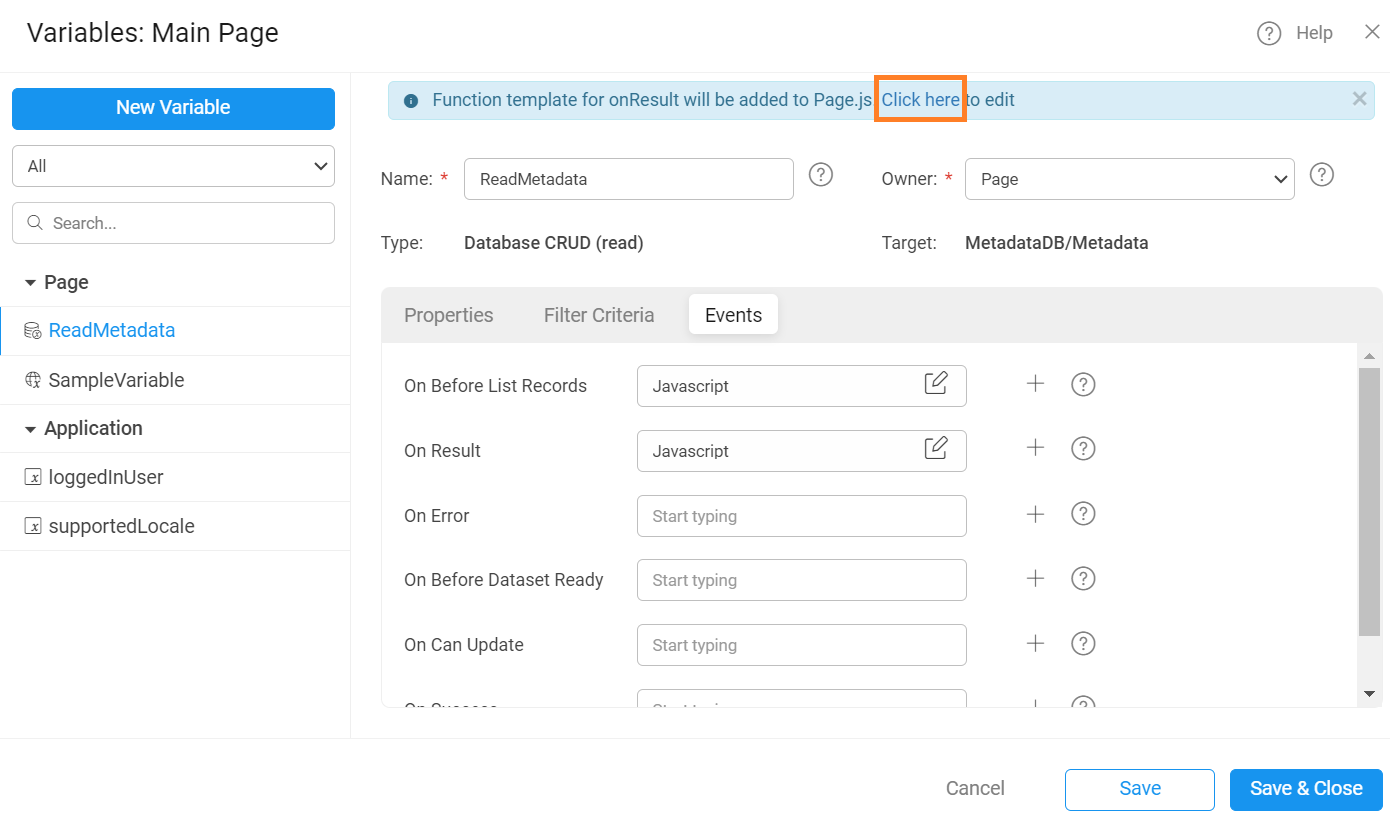Switch to the Properties tab
Image resolution: width=1390 pixels, height=814 pixels.
(448, 315)
